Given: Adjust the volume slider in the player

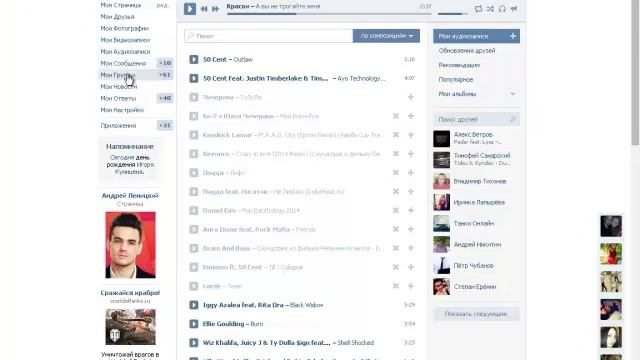Looking at the screenshot, I should click(453, 14).
